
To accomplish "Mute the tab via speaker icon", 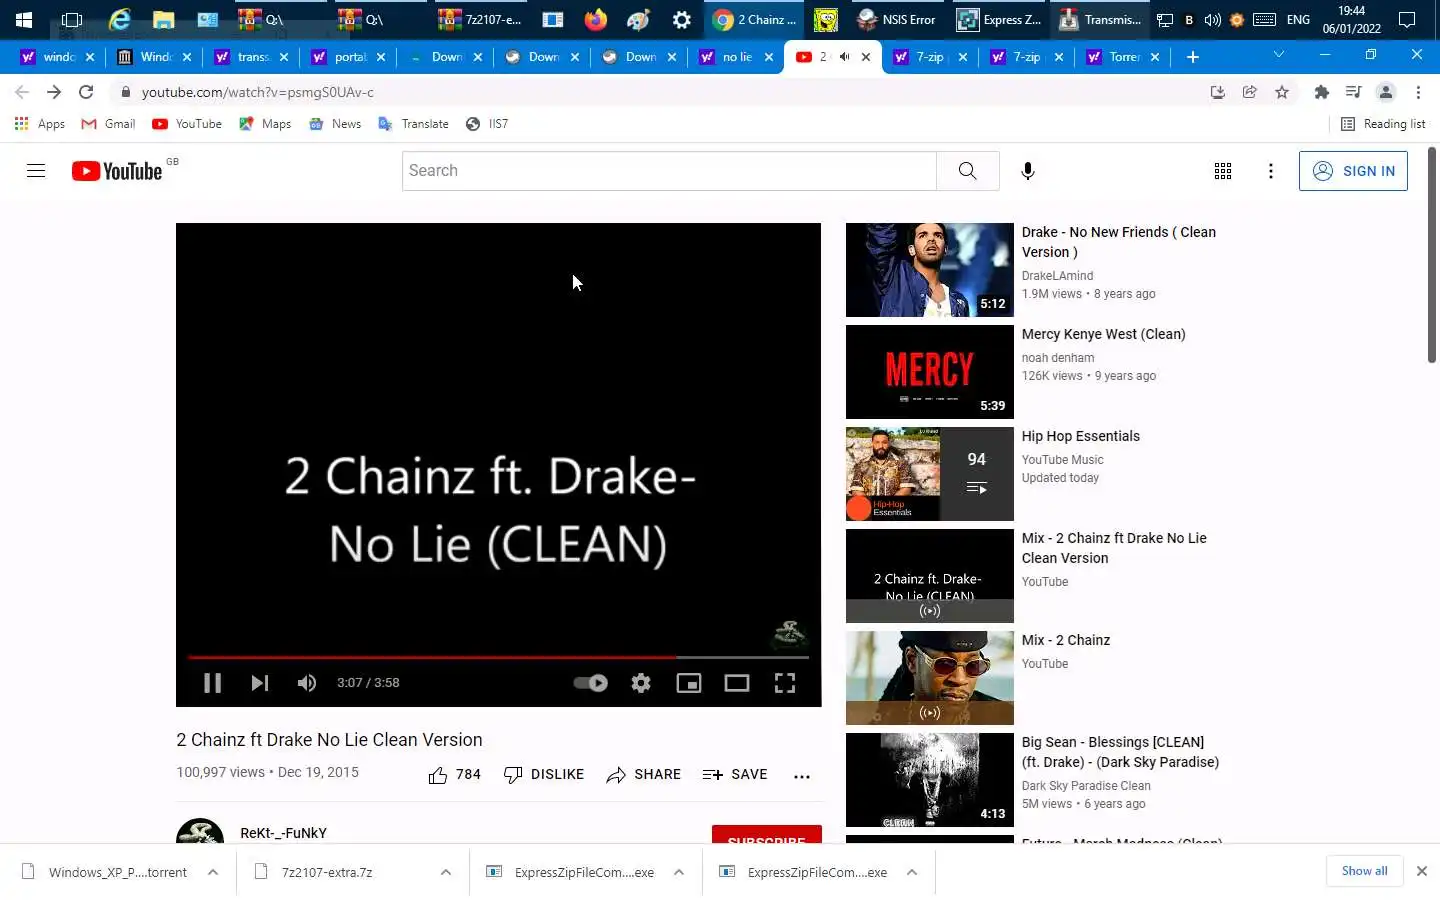I will tap(845, 57).
